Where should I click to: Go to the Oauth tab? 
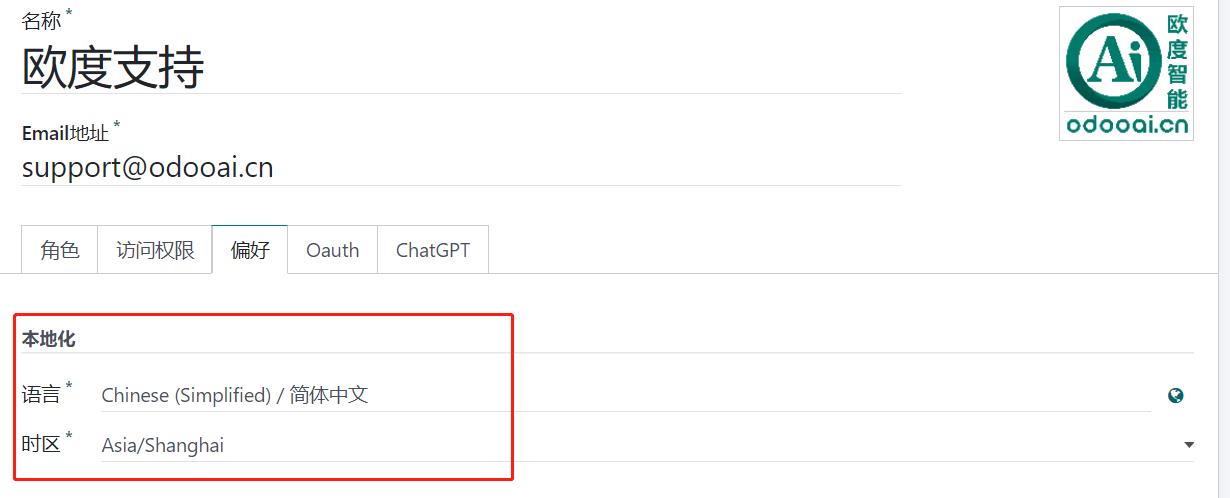click(x=333, y=250)
